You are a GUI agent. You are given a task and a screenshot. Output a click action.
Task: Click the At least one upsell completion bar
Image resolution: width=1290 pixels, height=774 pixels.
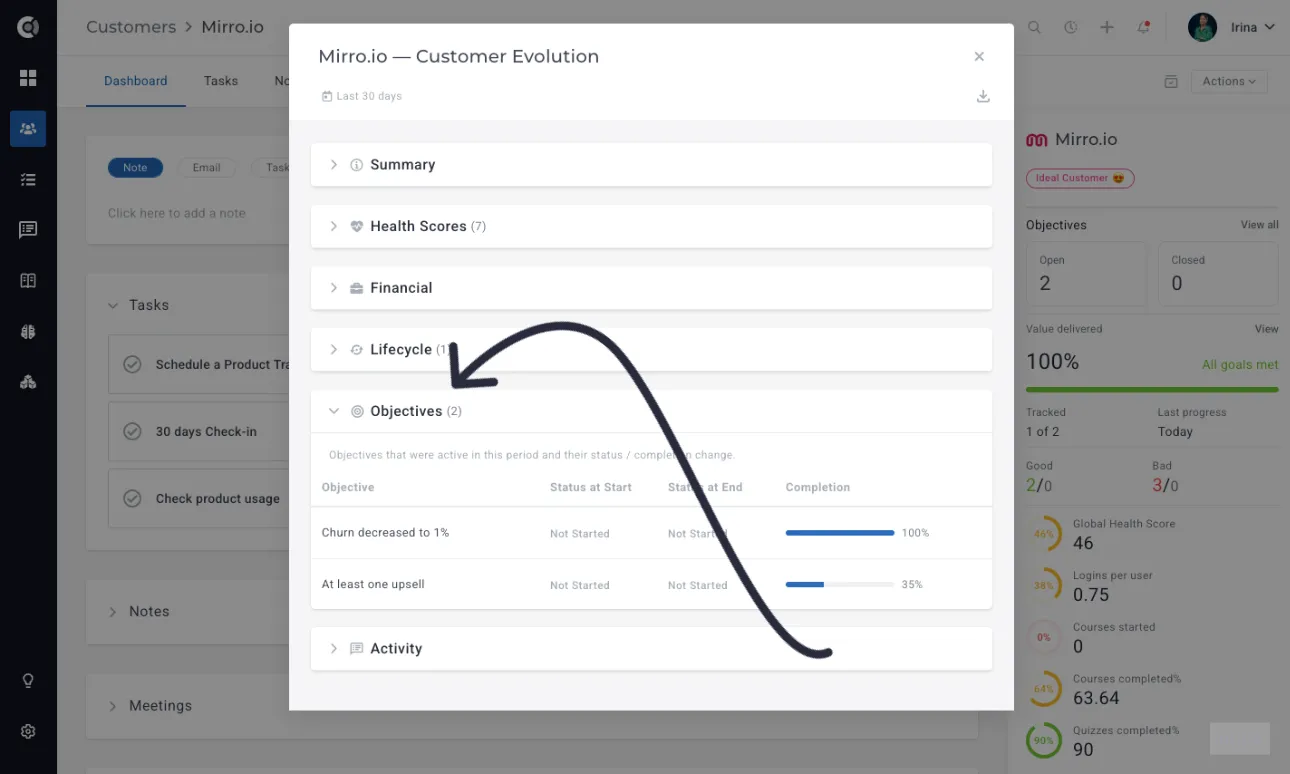pyautogui.click(x=840, y=585)
